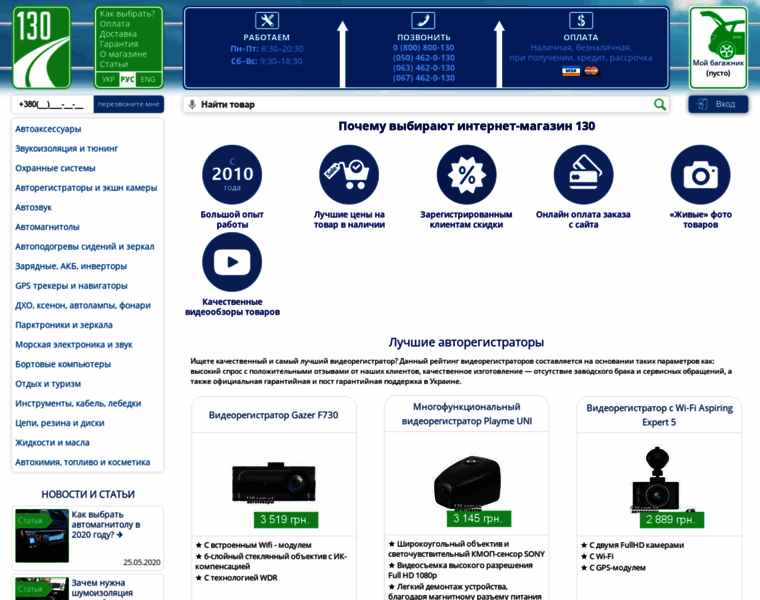Open Видеорегистратор Gazer F730 title

(273, 415)
